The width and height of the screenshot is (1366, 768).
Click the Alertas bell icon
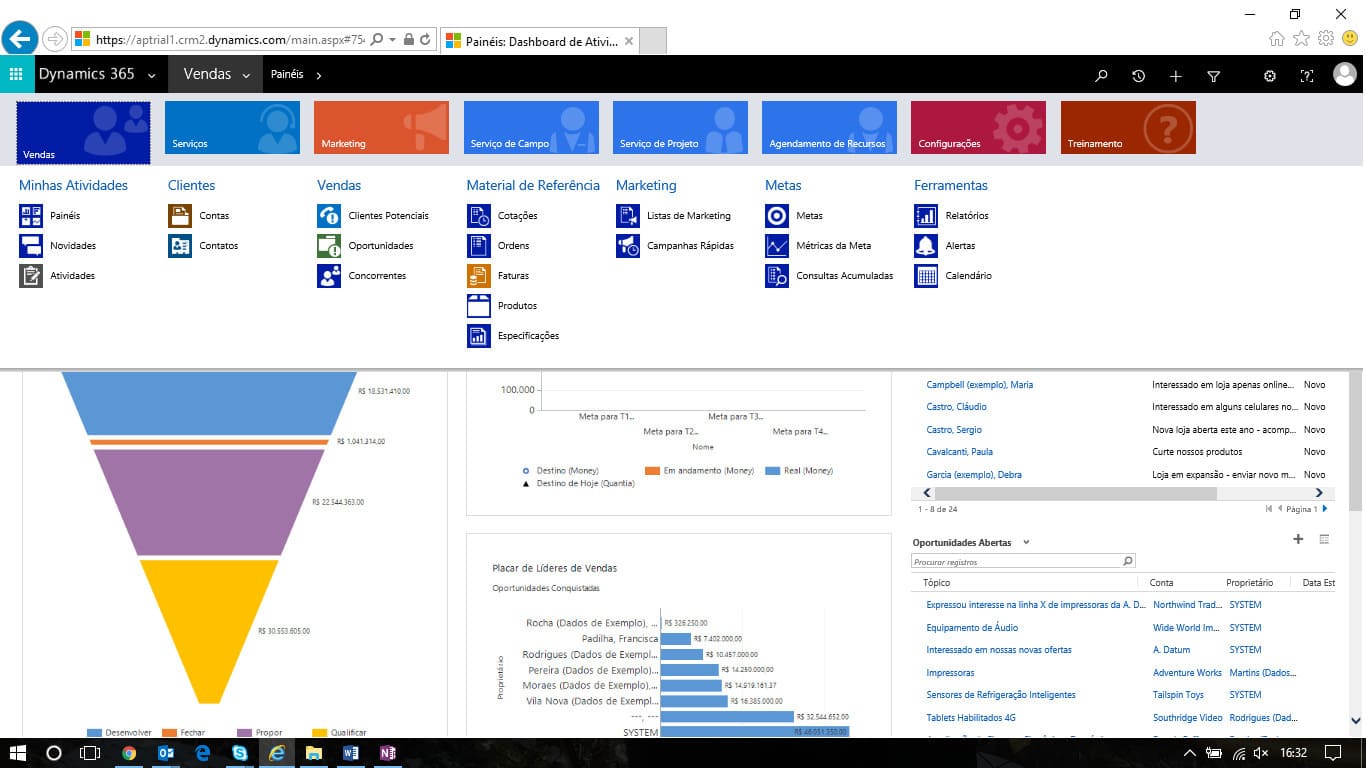[926, 246]
